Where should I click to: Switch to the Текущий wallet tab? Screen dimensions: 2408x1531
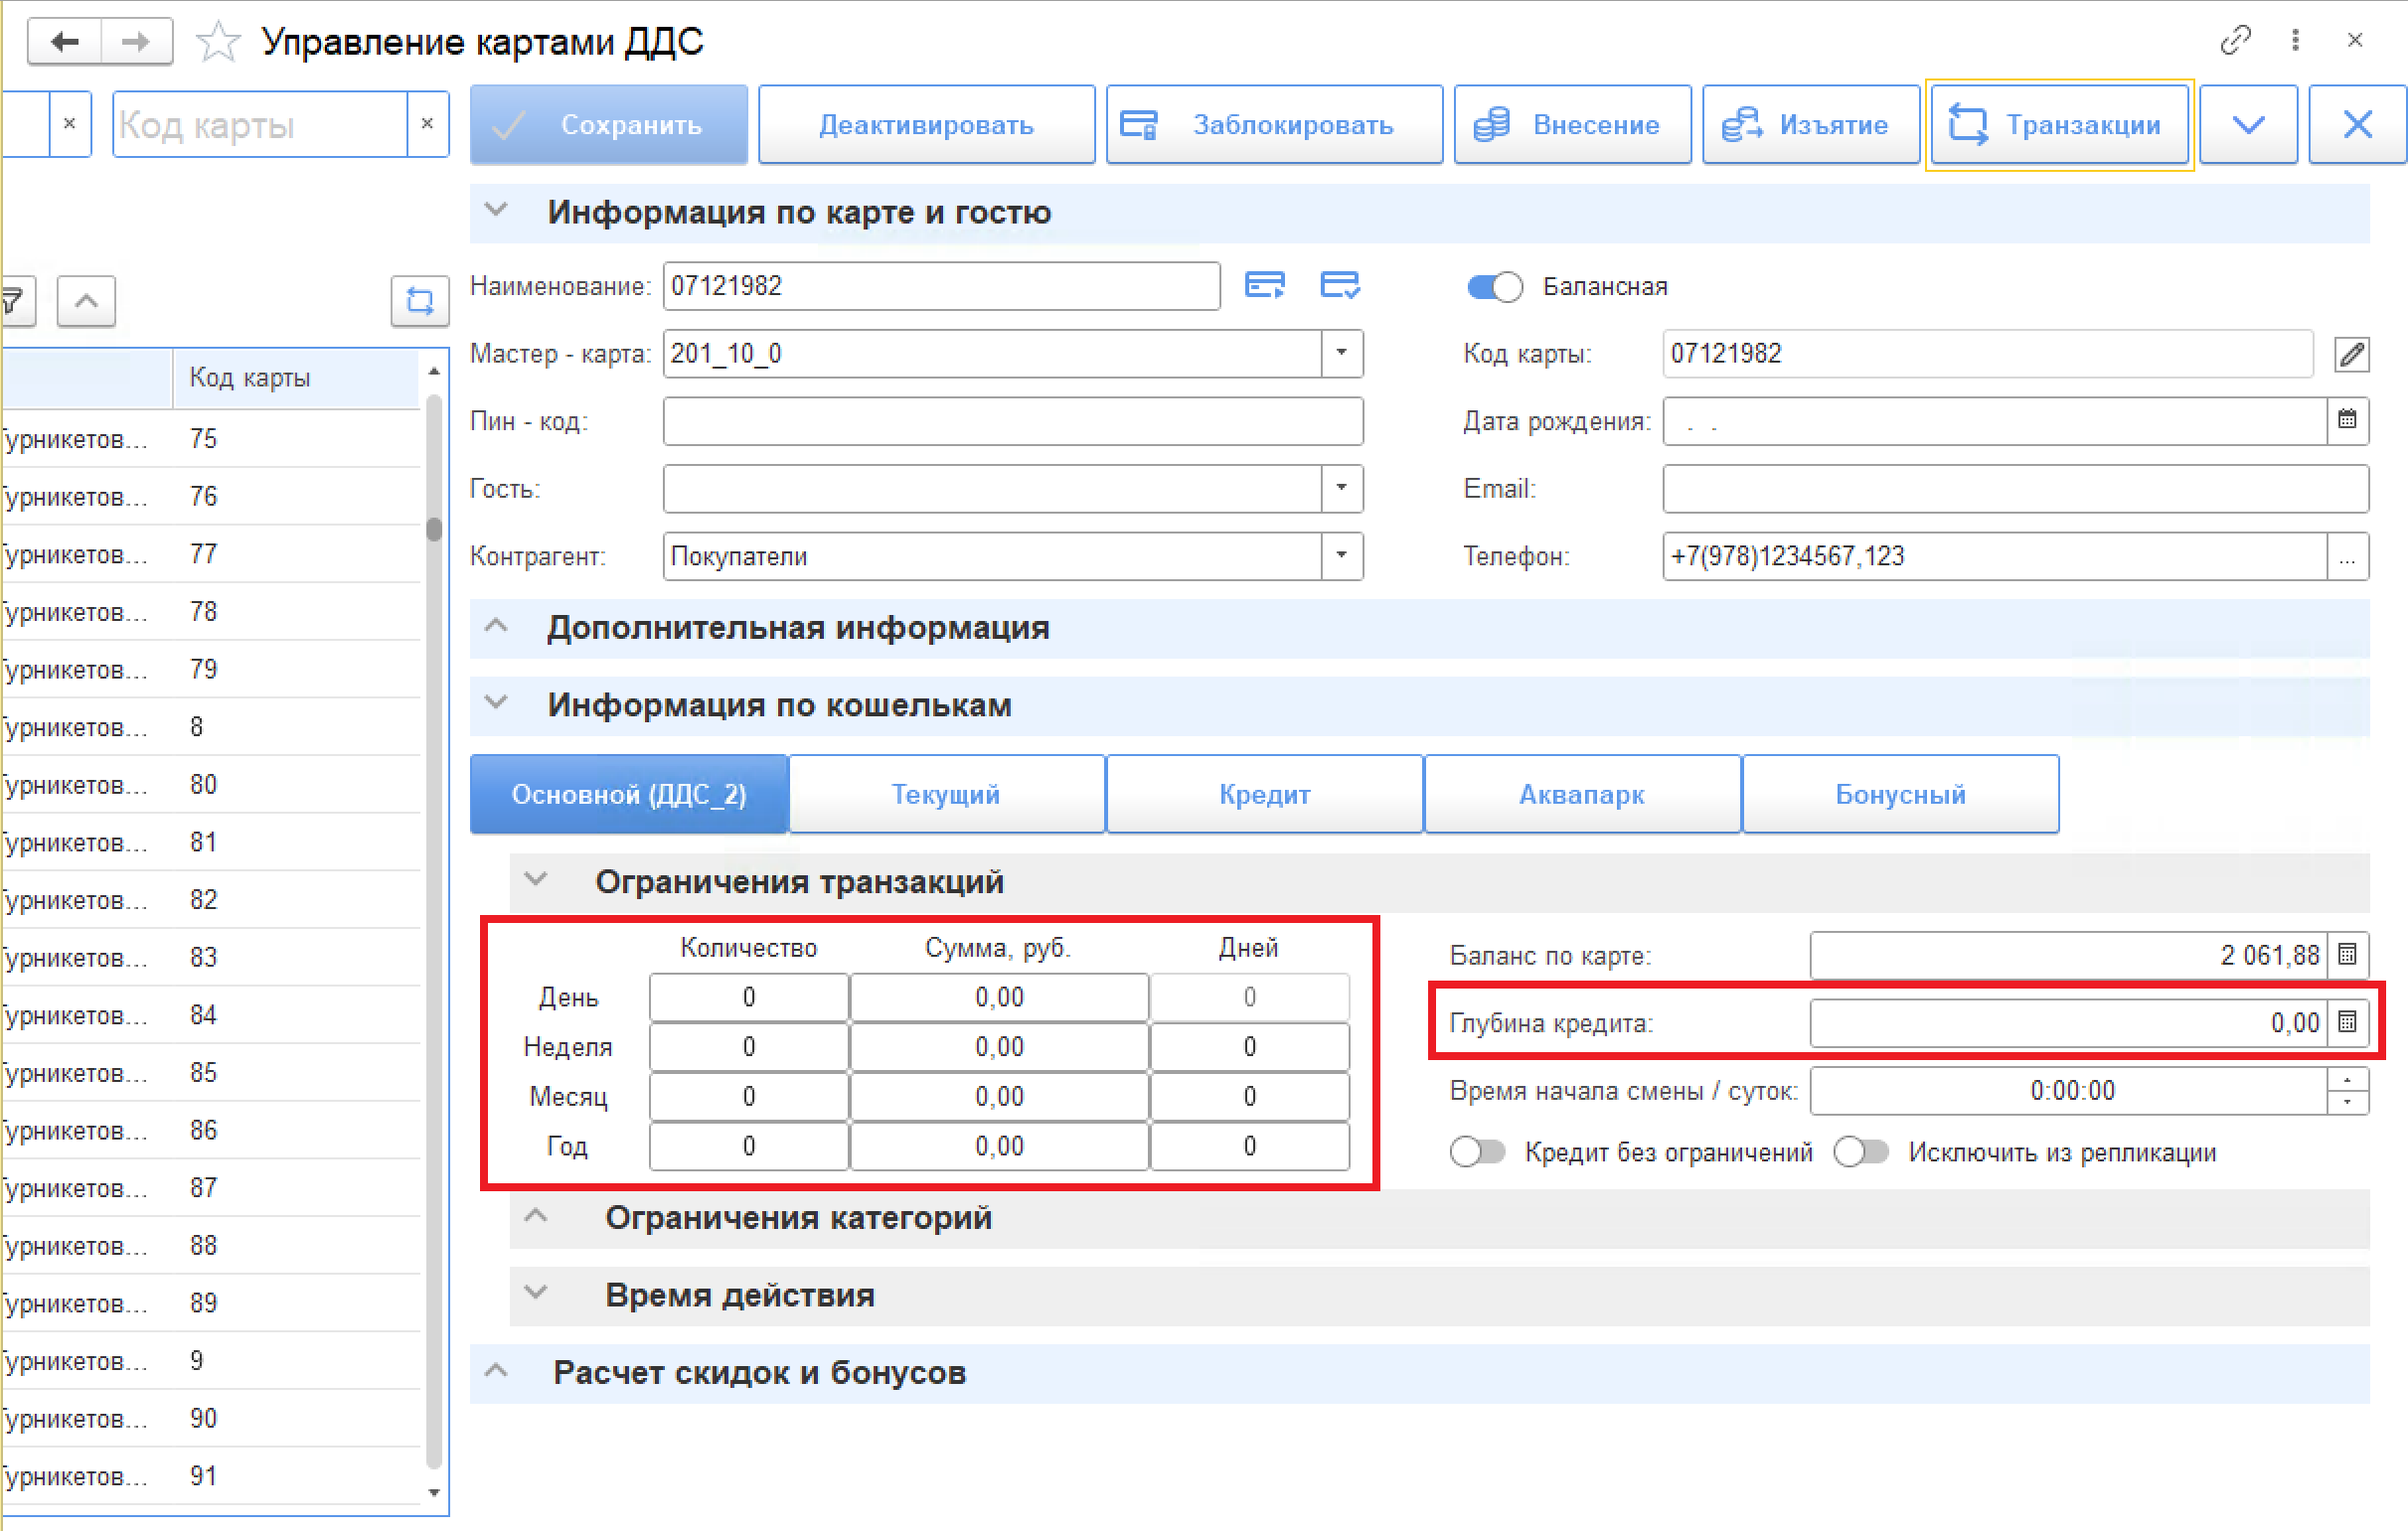[x=946, y=794]
